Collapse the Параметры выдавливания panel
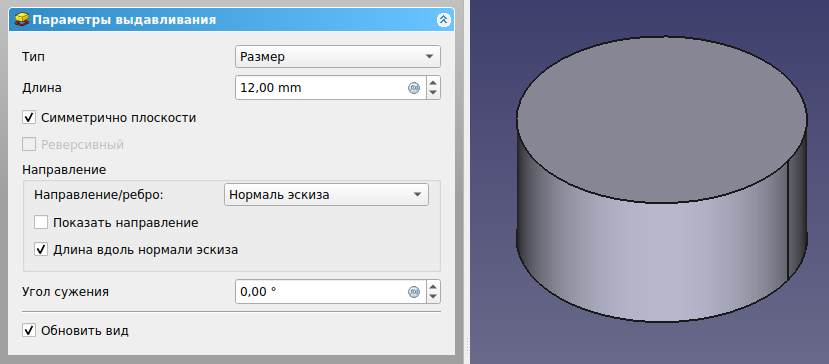 click(x=443, y=20)
